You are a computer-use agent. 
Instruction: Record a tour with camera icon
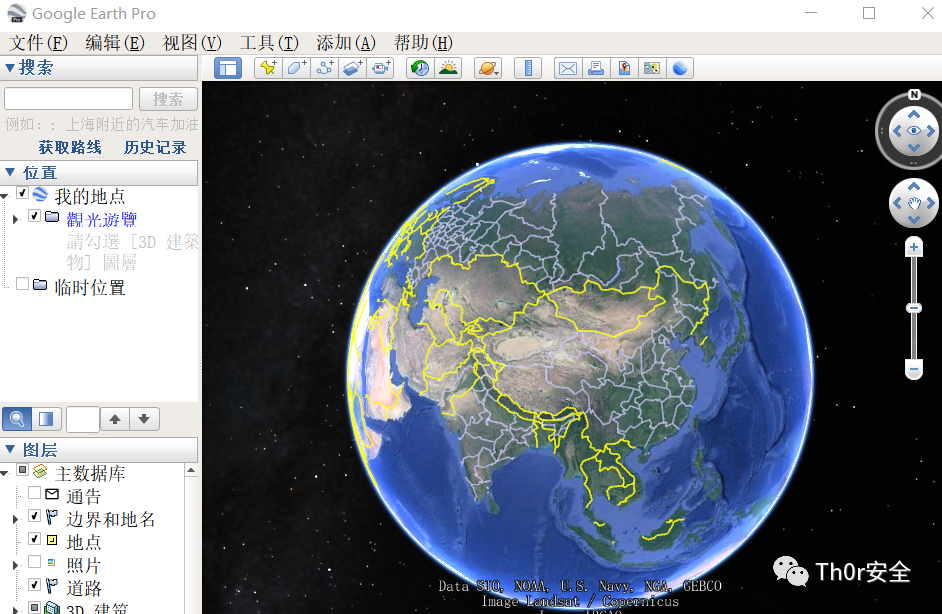pyautogui.click(x=381, y=68)
